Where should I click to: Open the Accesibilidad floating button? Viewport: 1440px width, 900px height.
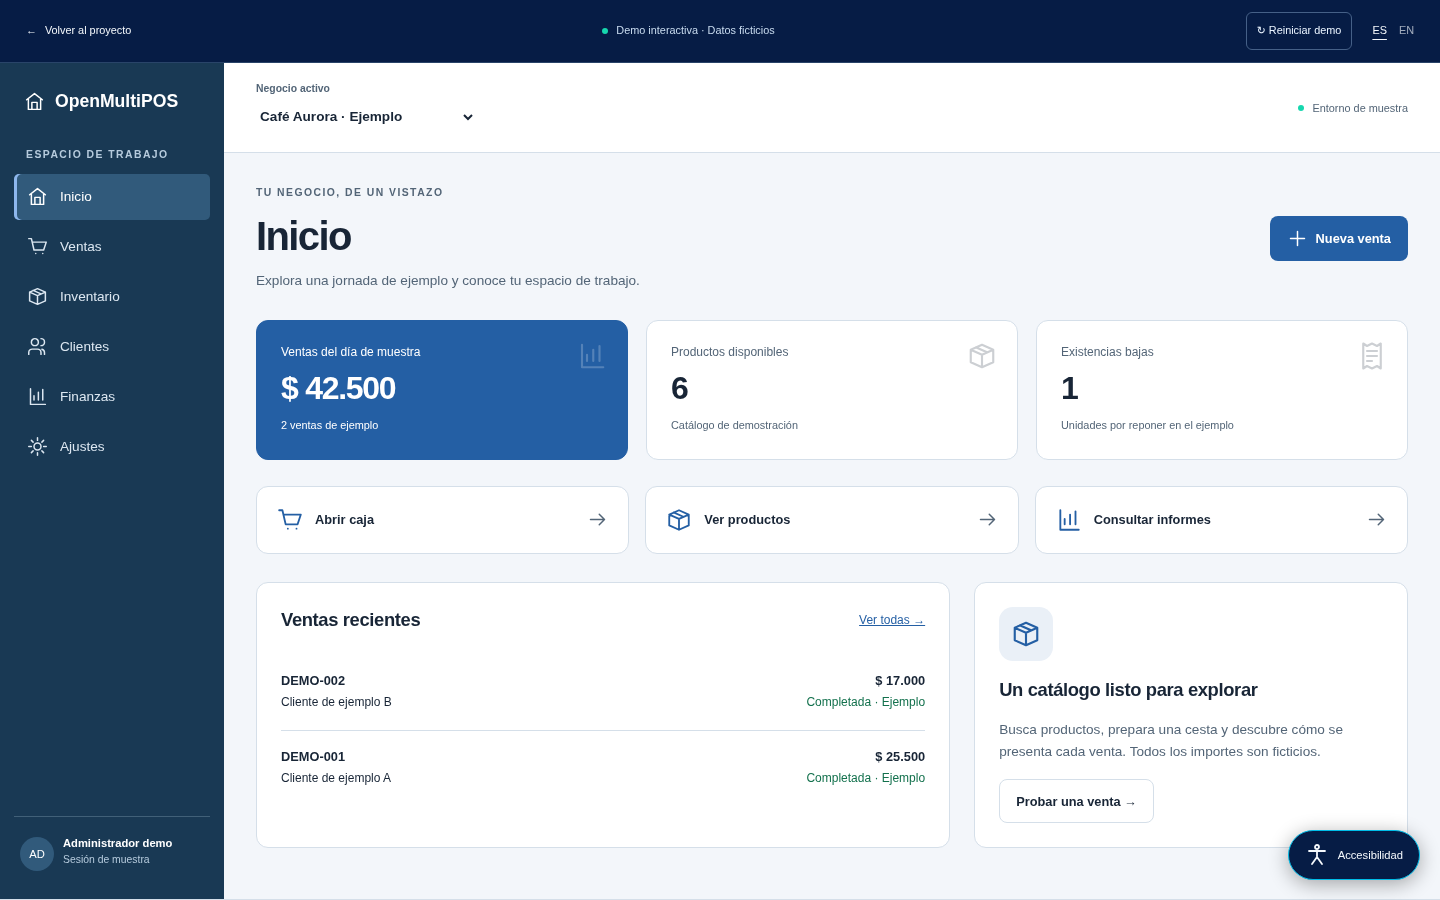tap(1354, 855)
